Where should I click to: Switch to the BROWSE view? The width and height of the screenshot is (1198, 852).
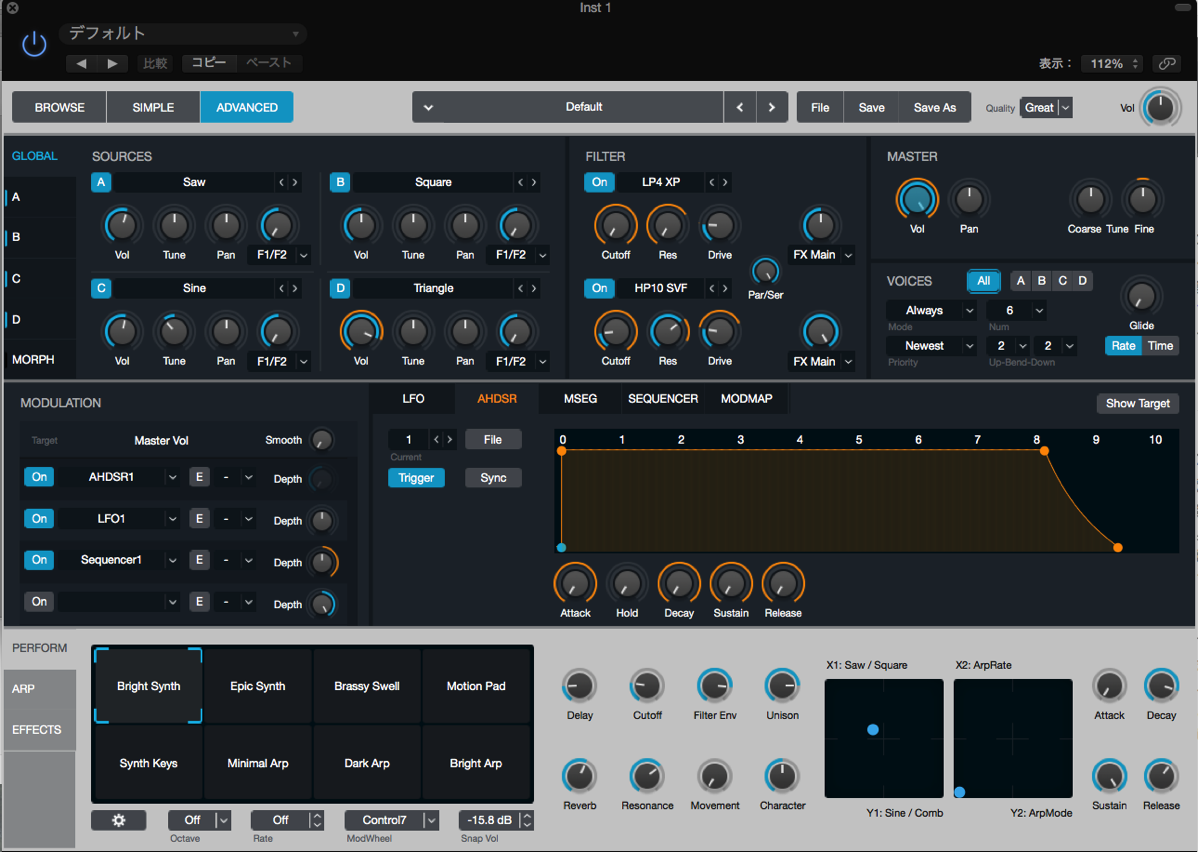click(x=60, y=107)
